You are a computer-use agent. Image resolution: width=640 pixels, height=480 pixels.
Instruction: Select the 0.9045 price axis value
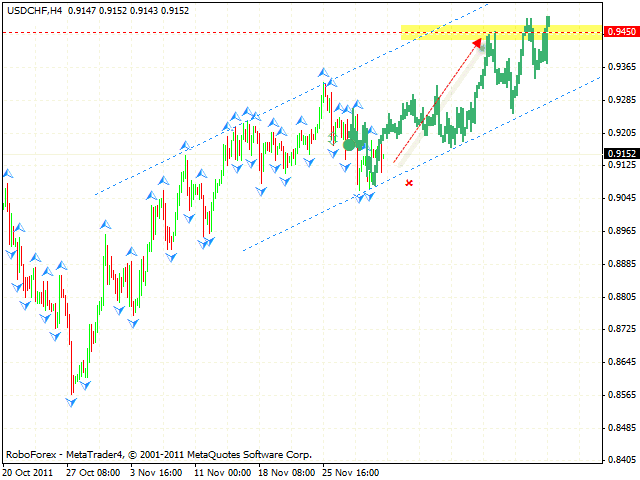coord(621,197)
